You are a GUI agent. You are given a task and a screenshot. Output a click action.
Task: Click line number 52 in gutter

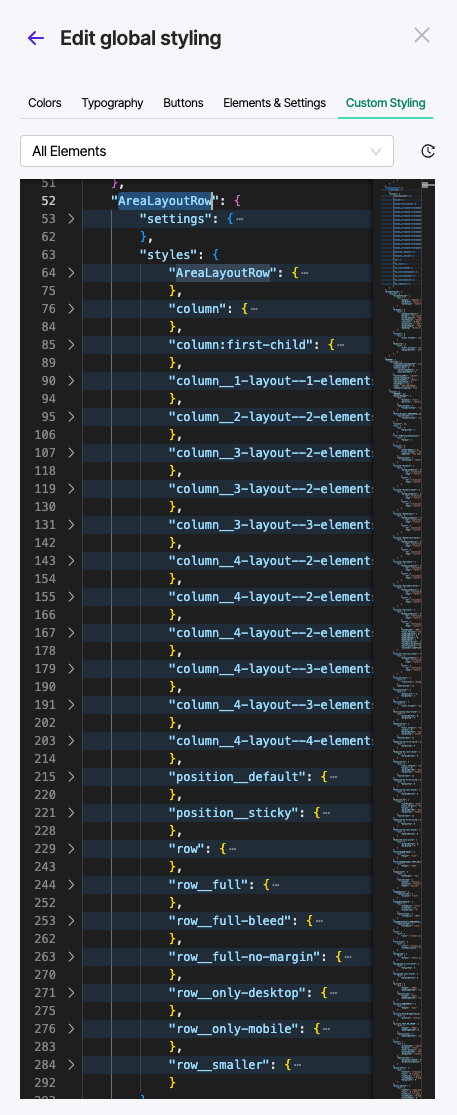48,201
